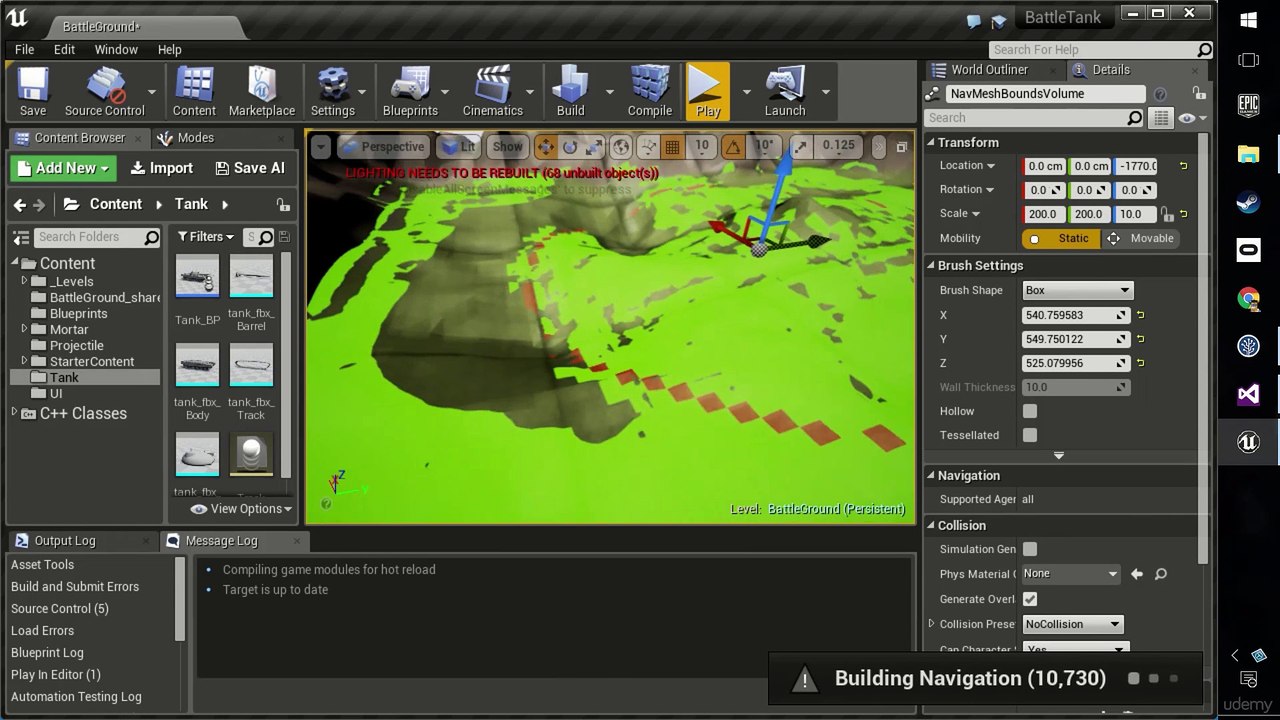Viewport: 1280px width, 720px height.
Task: Open the Brush Shape dropdown showing Box
Action: (x=1077, y=290)
